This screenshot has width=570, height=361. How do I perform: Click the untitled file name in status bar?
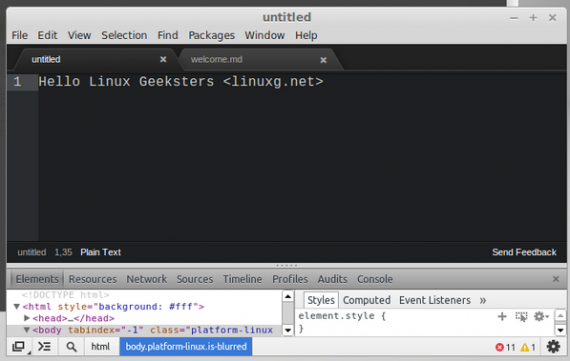tap(32, 252)
